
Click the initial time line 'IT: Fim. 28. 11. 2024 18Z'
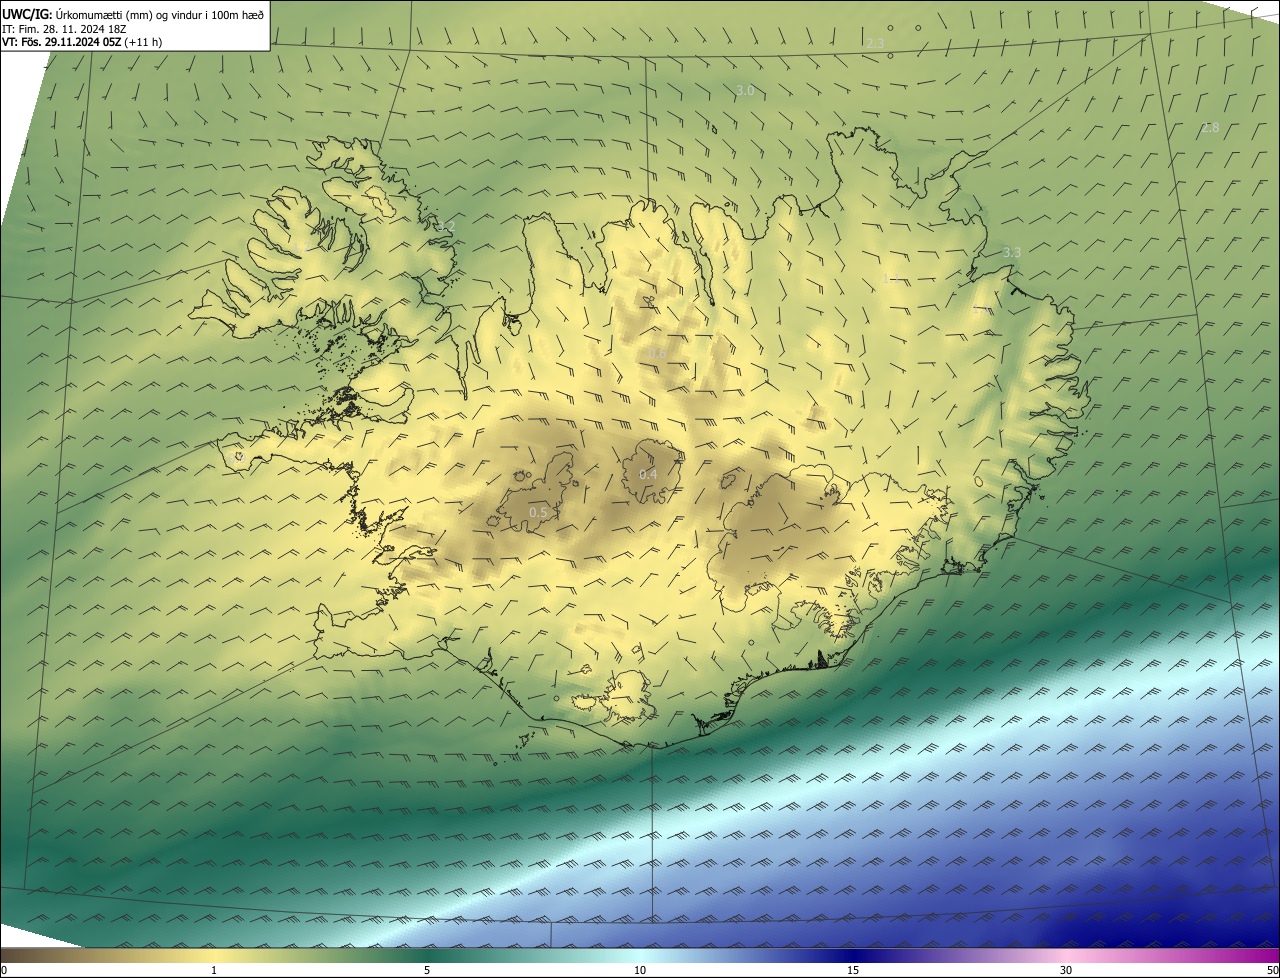64,29
